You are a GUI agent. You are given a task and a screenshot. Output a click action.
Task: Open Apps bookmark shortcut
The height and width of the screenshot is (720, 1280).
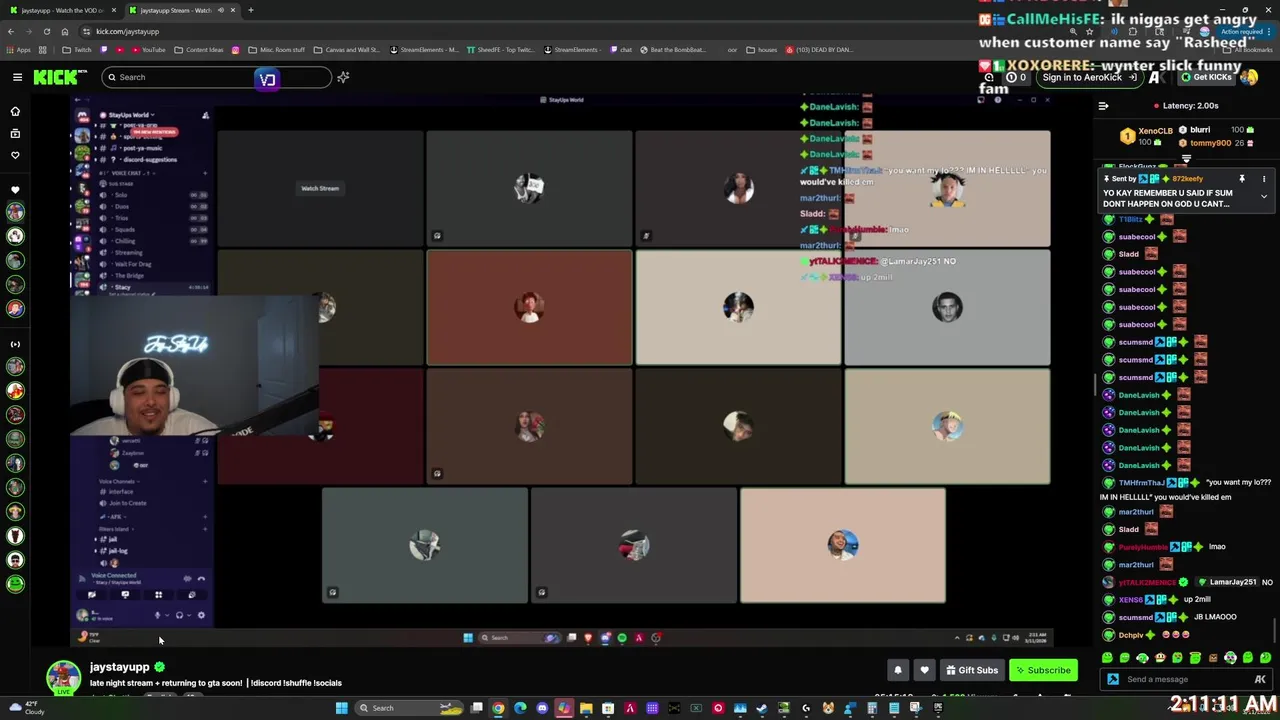(19, 50)
